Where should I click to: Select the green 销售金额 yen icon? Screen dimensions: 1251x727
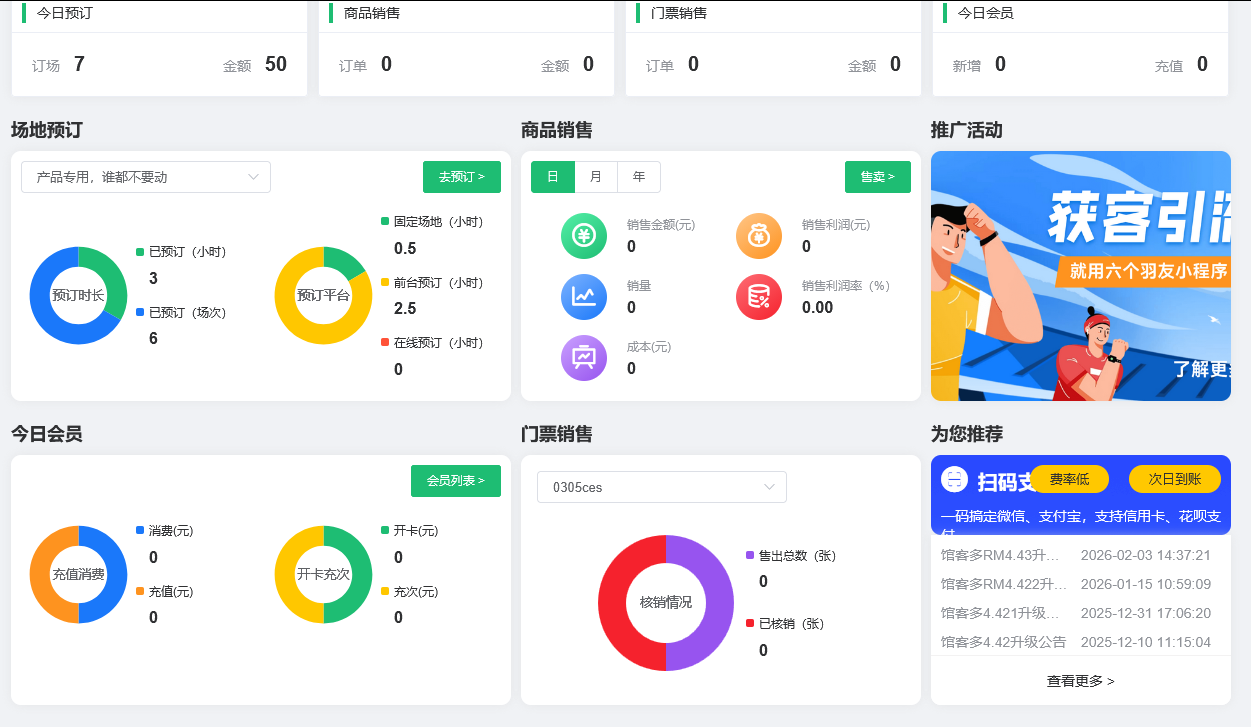[584, 236]
